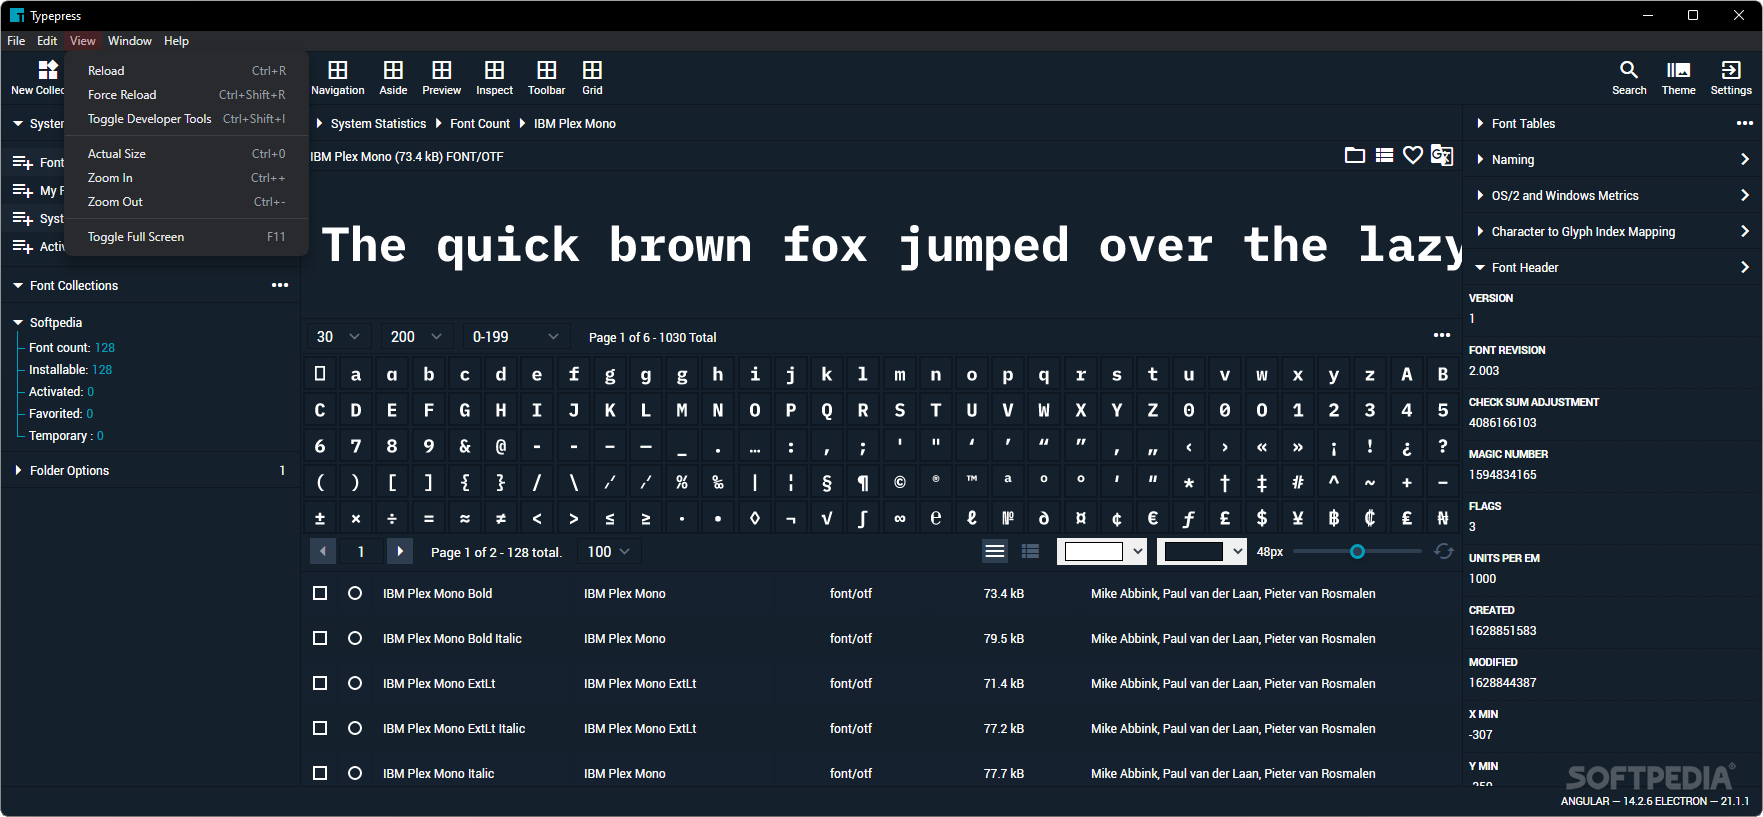Select the IBM Plex Mono Bold radio button
Image resolution: width=1763 pixels, height=817 pixels.
355,593
